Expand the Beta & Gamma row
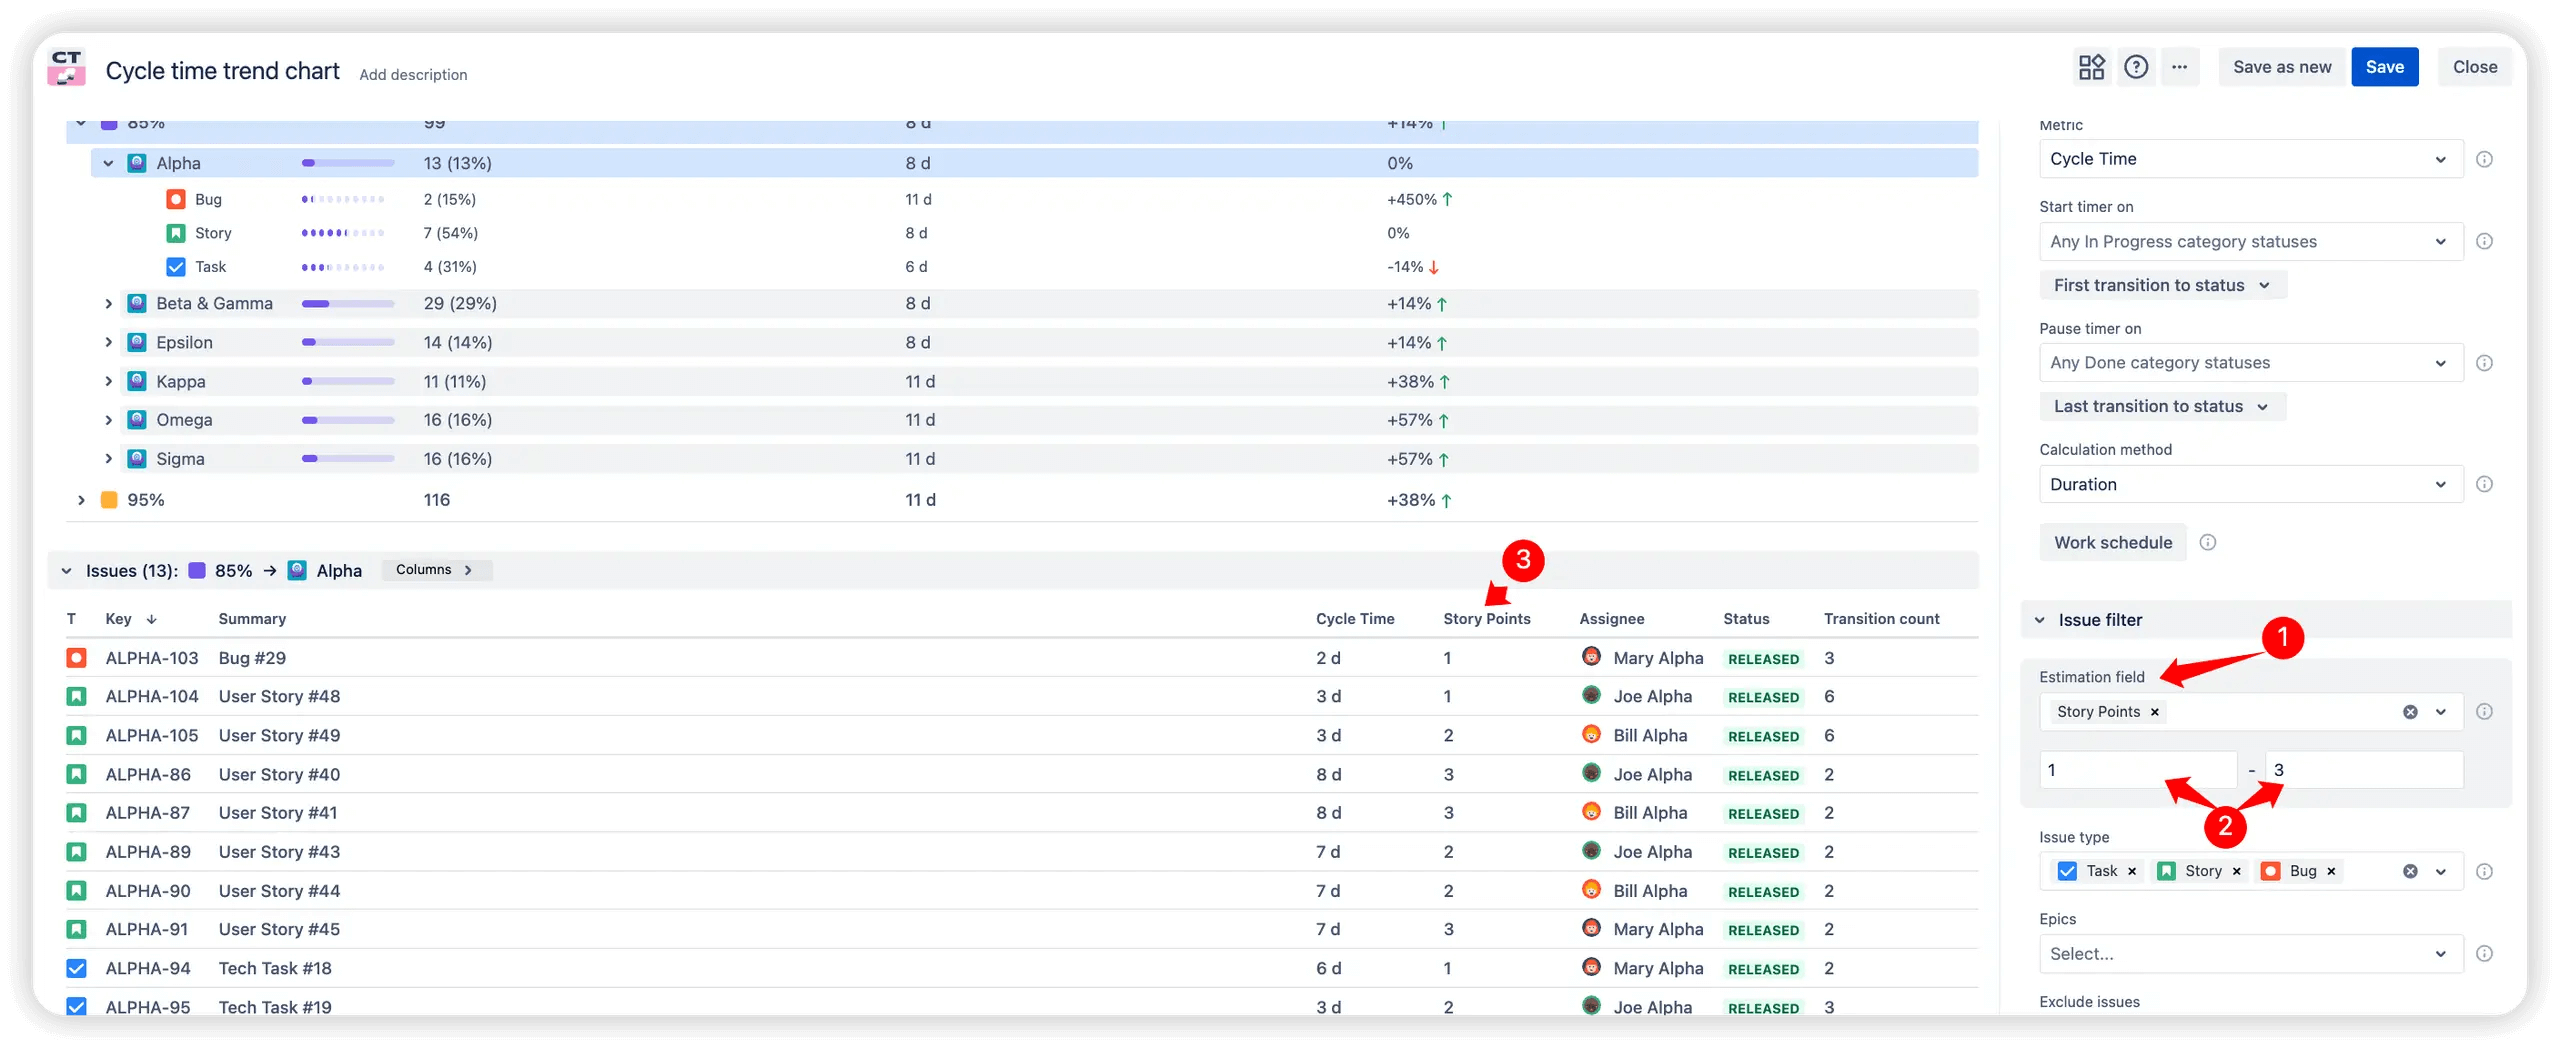 point(108,303)
